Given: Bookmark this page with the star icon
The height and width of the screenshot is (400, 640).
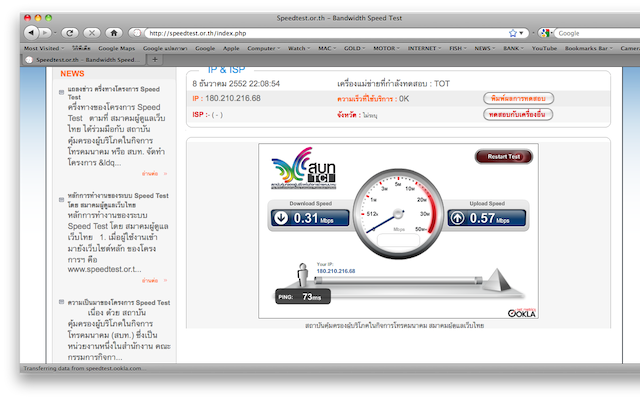Looking at the screenshot, I should pyautogui.click(x=513, y=33).
